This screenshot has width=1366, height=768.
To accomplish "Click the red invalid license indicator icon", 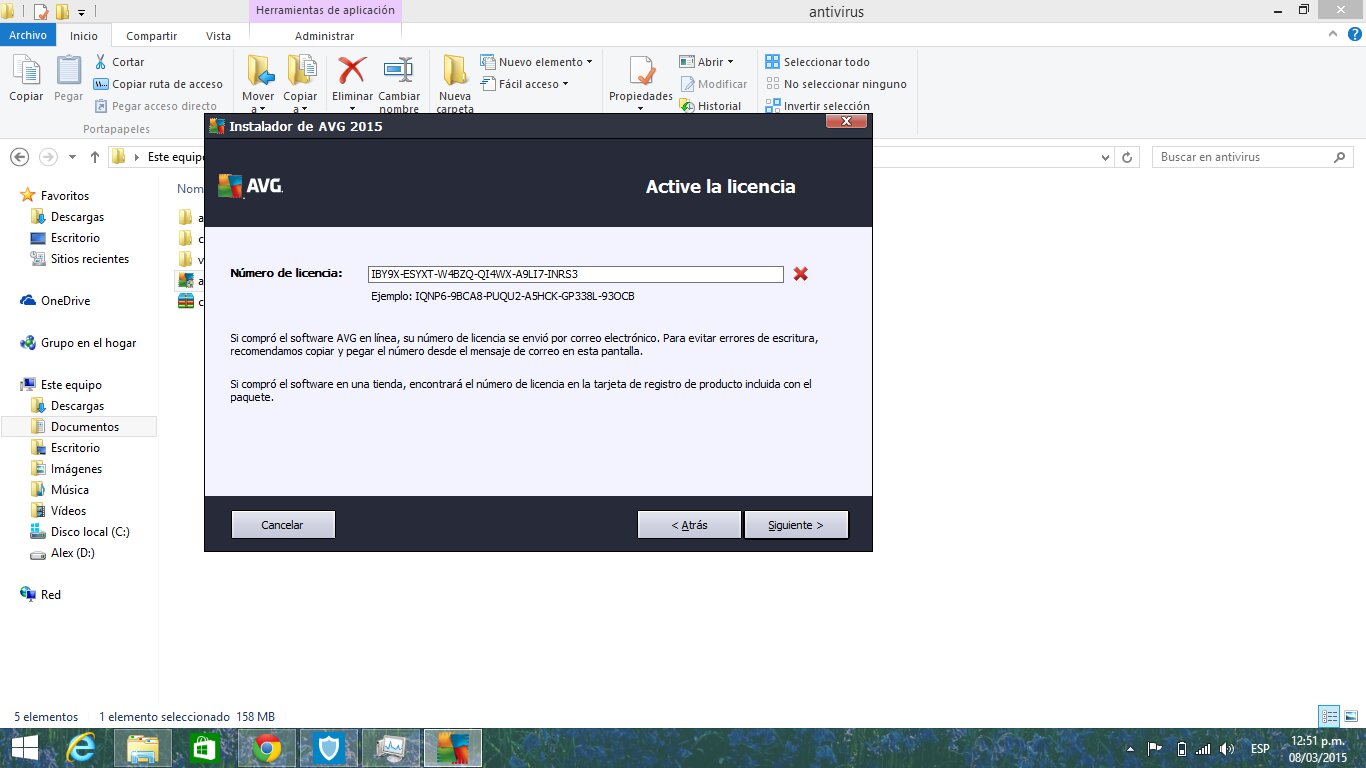I will [800, 273].
